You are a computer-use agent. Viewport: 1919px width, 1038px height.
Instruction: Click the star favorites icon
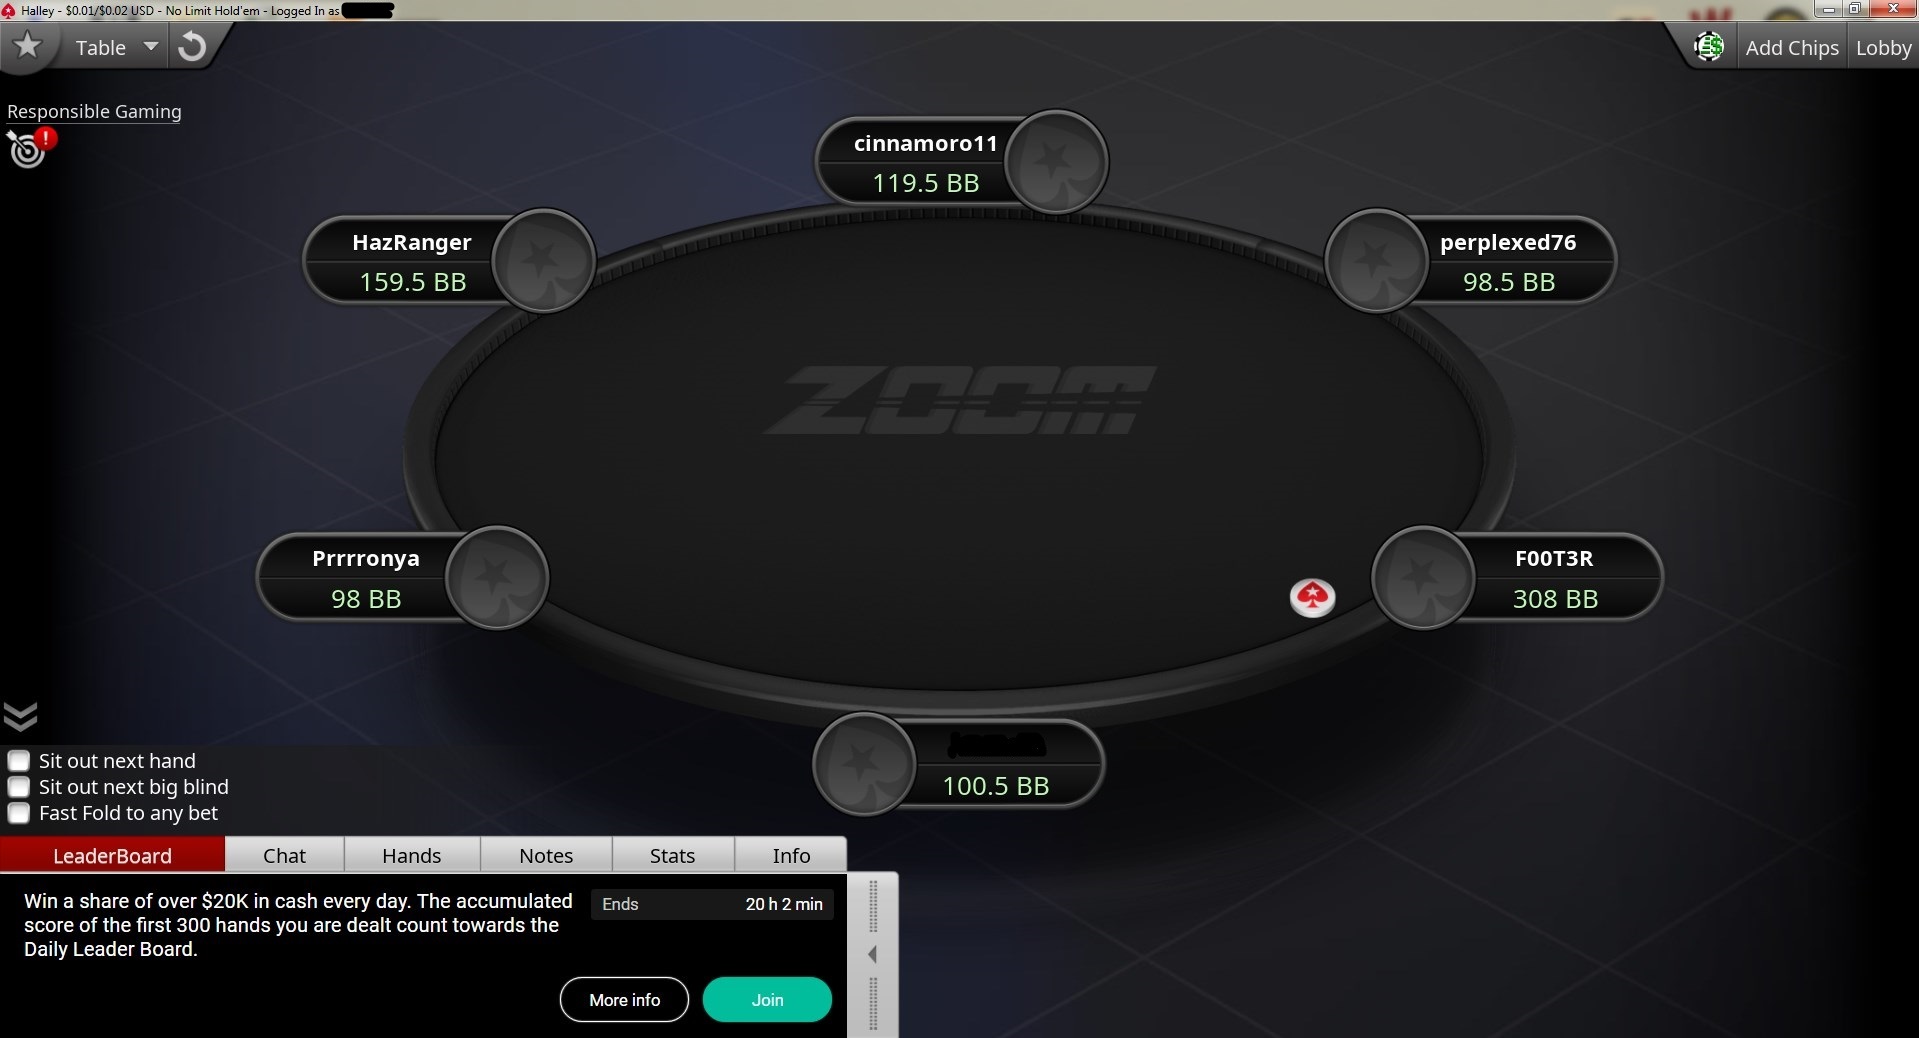[28, 46]
